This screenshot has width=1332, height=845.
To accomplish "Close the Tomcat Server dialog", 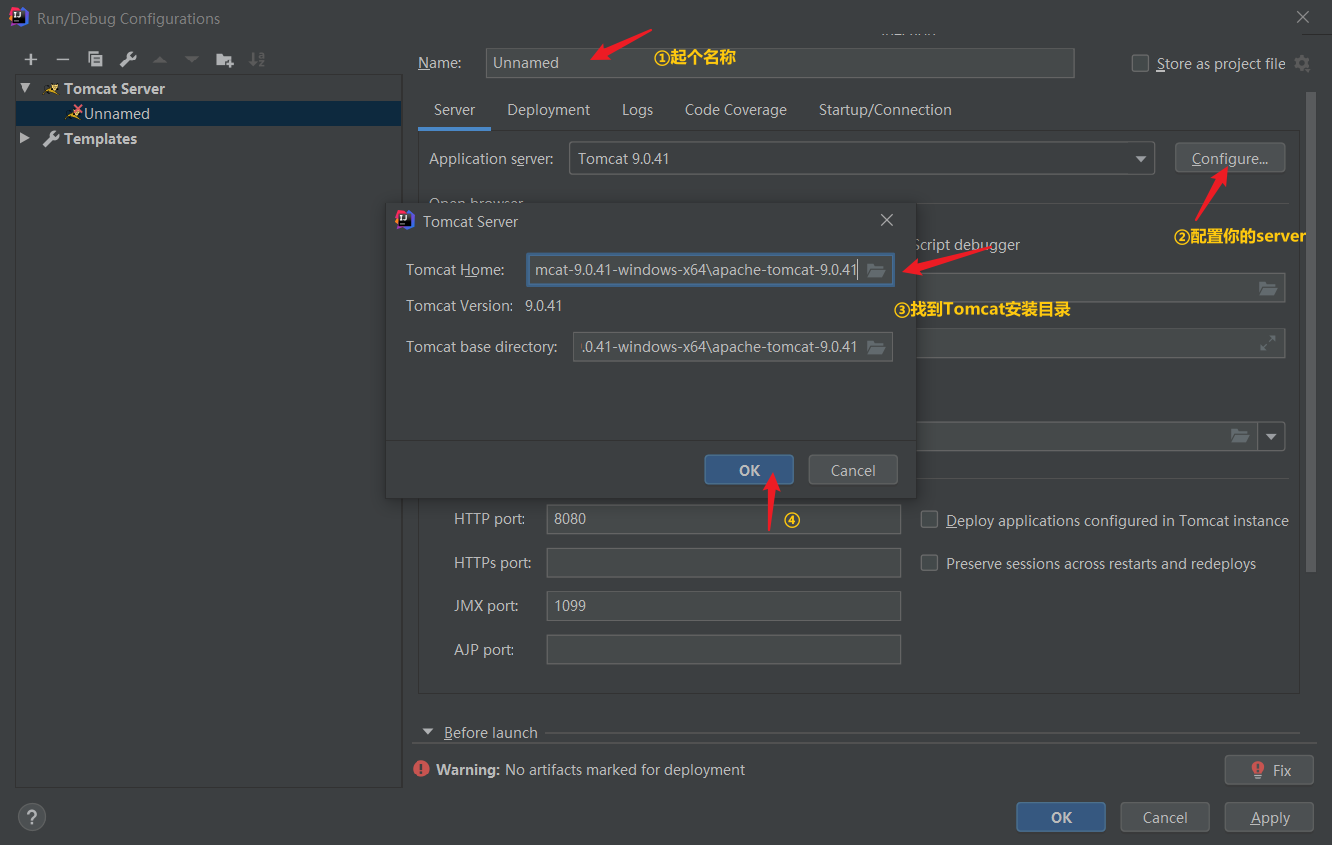I will point(886,220).
